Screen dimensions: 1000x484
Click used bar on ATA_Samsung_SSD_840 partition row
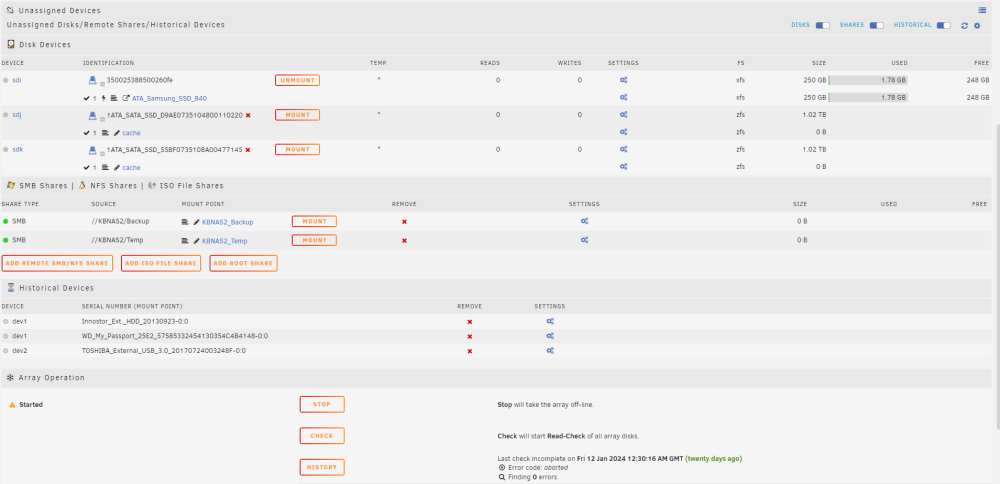click(868, 98)
